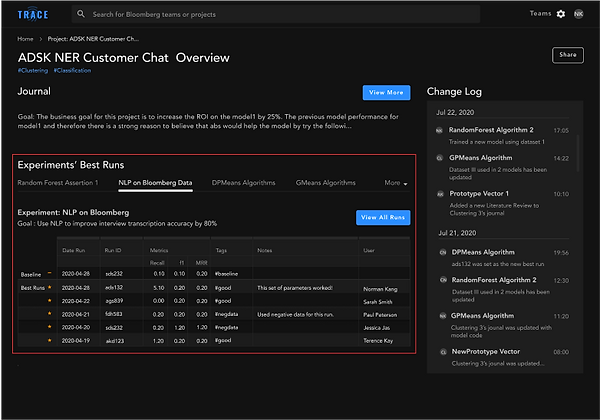
Task: Focus the Bloomberg teams search field
Action: tap(276, 14)
